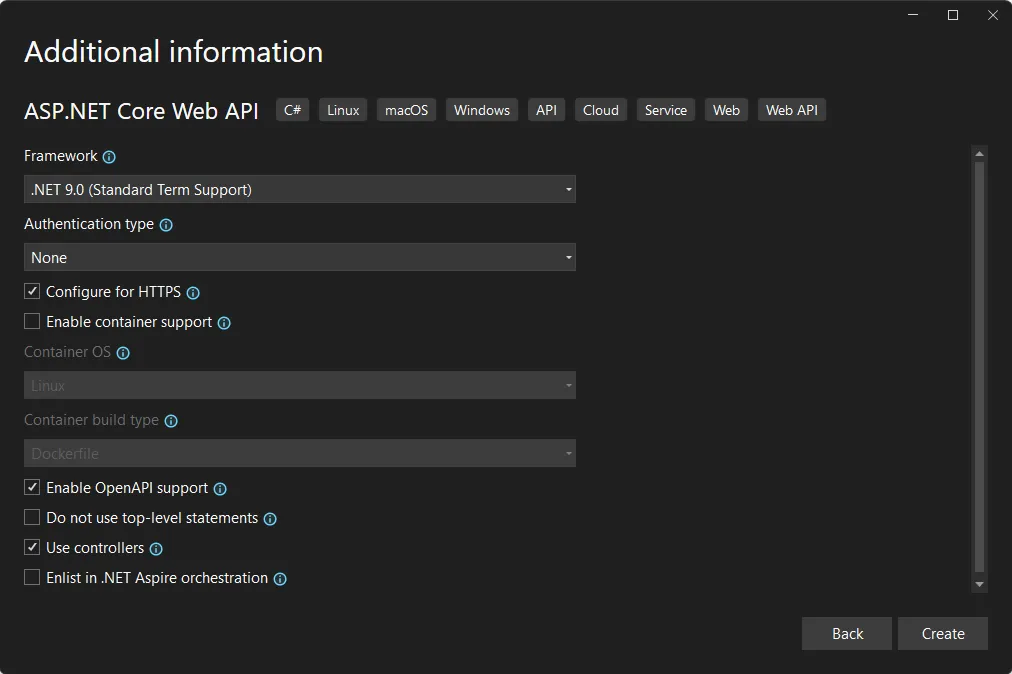Click the Create button
Screen dimensions: 1012x674
[x=942, y=633]
